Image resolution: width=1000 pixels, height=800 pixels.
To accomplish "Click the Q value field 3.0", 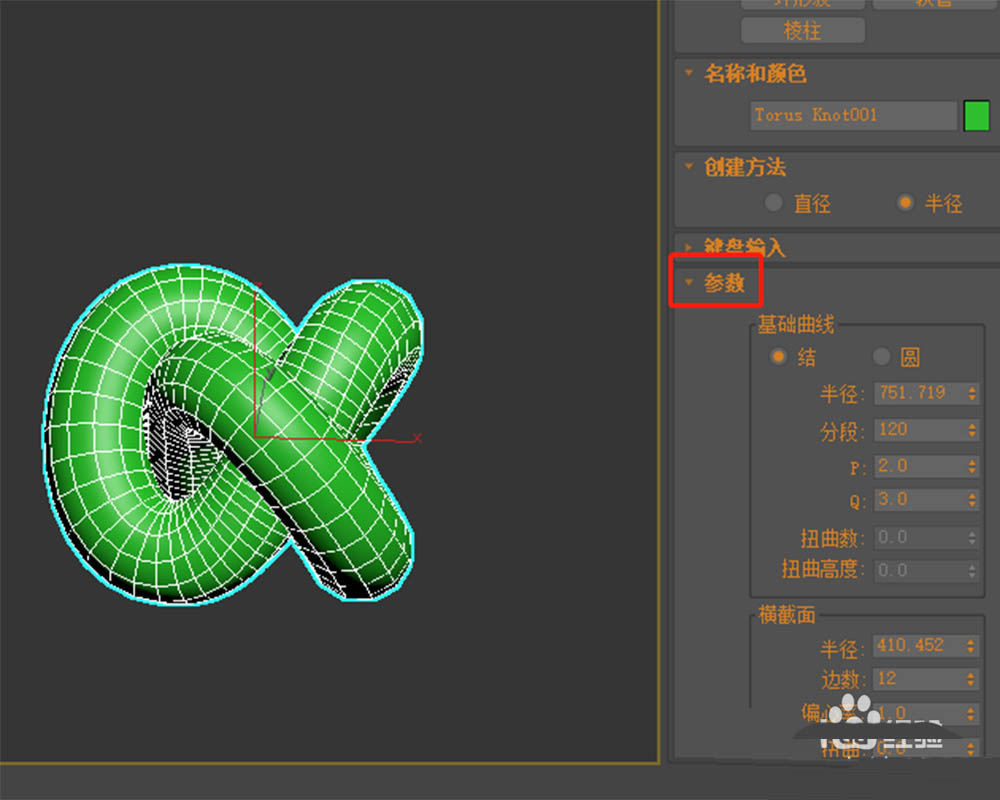I will (x=920, y=500).
